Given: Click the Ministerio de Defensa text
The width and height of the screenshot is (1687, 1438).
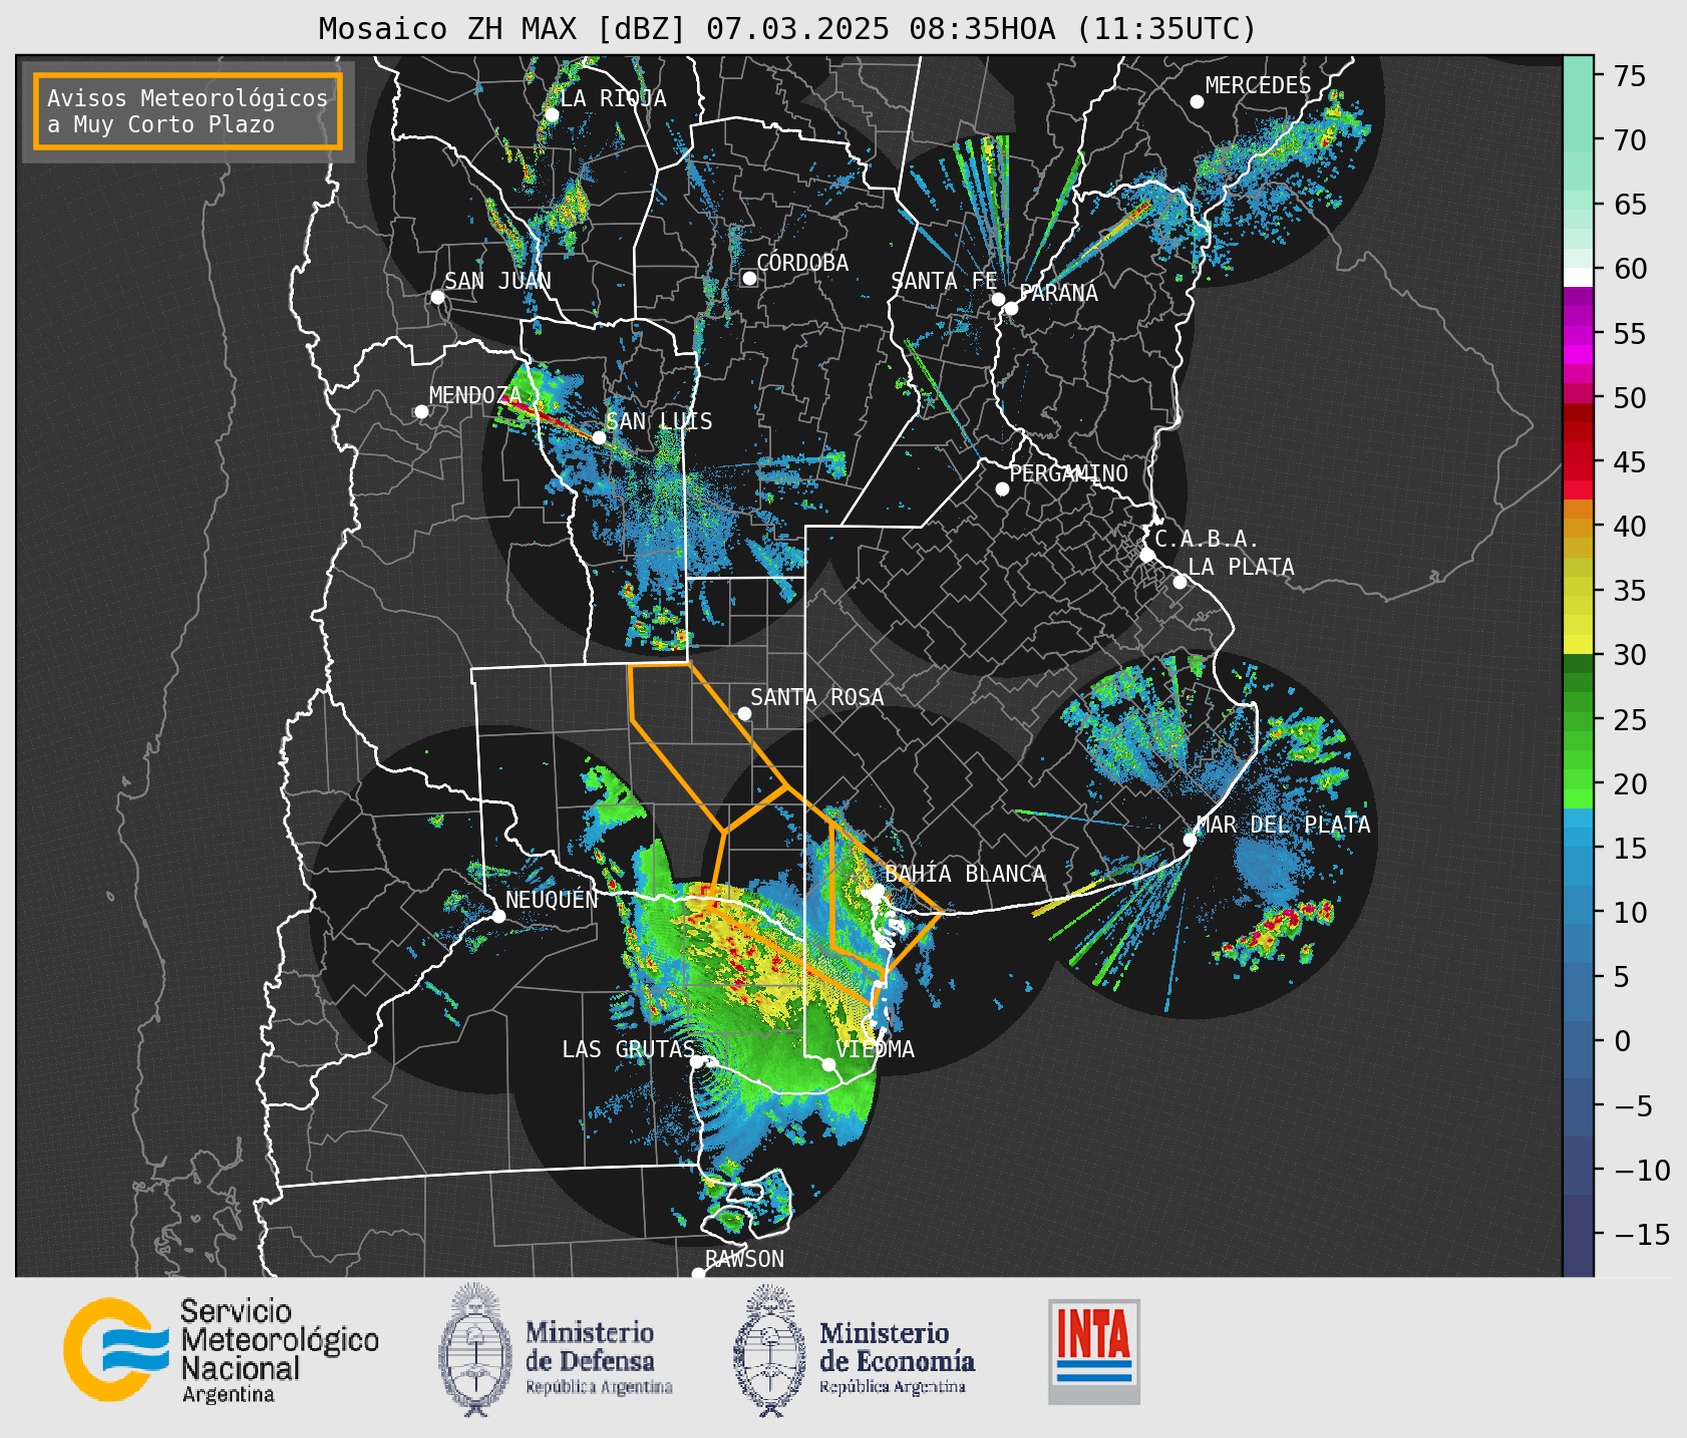Looking at the screenshot, I should tap(598, 1357).
